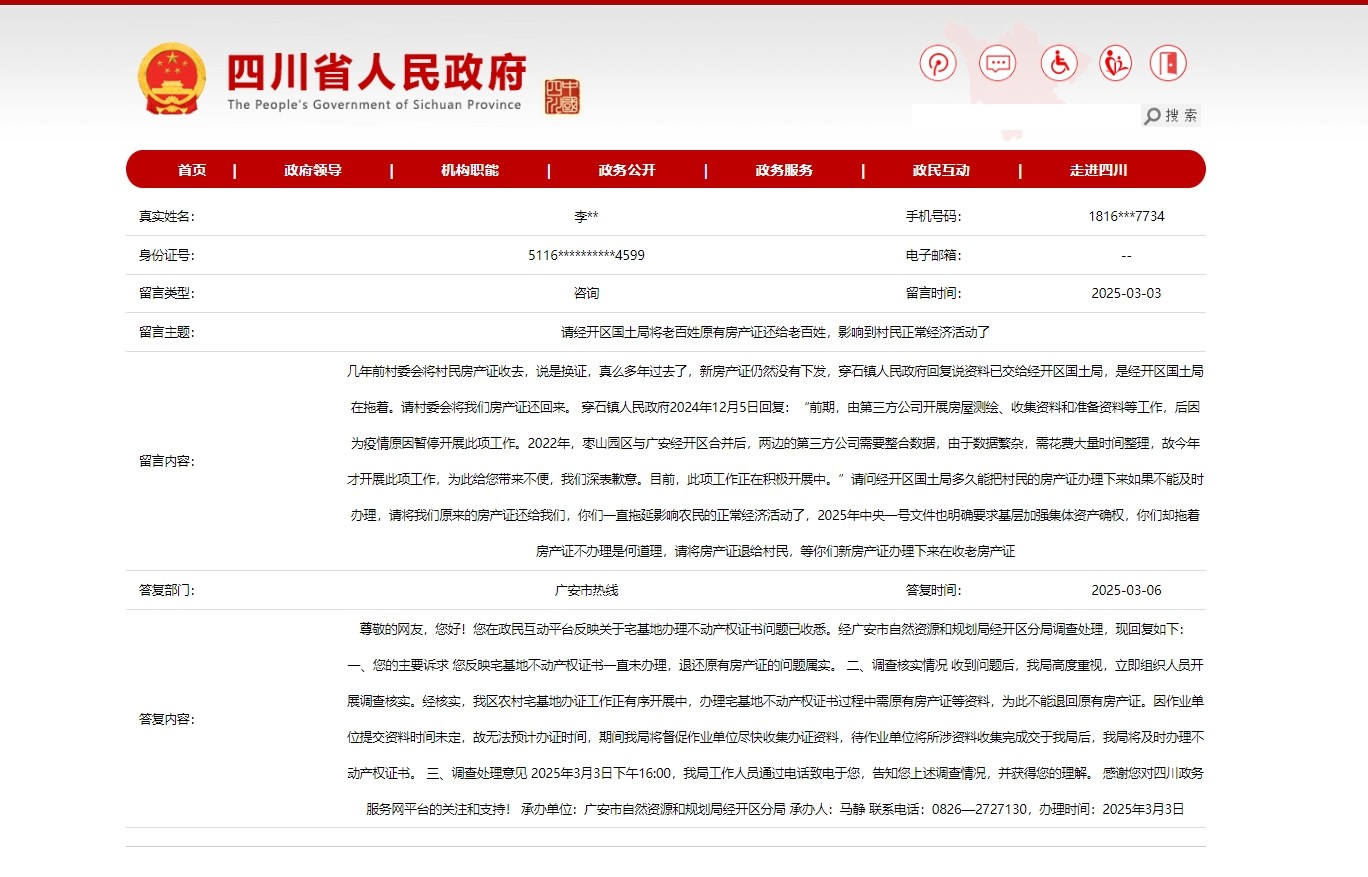
Task: Click the message subject line text
Action: [775, 332]
